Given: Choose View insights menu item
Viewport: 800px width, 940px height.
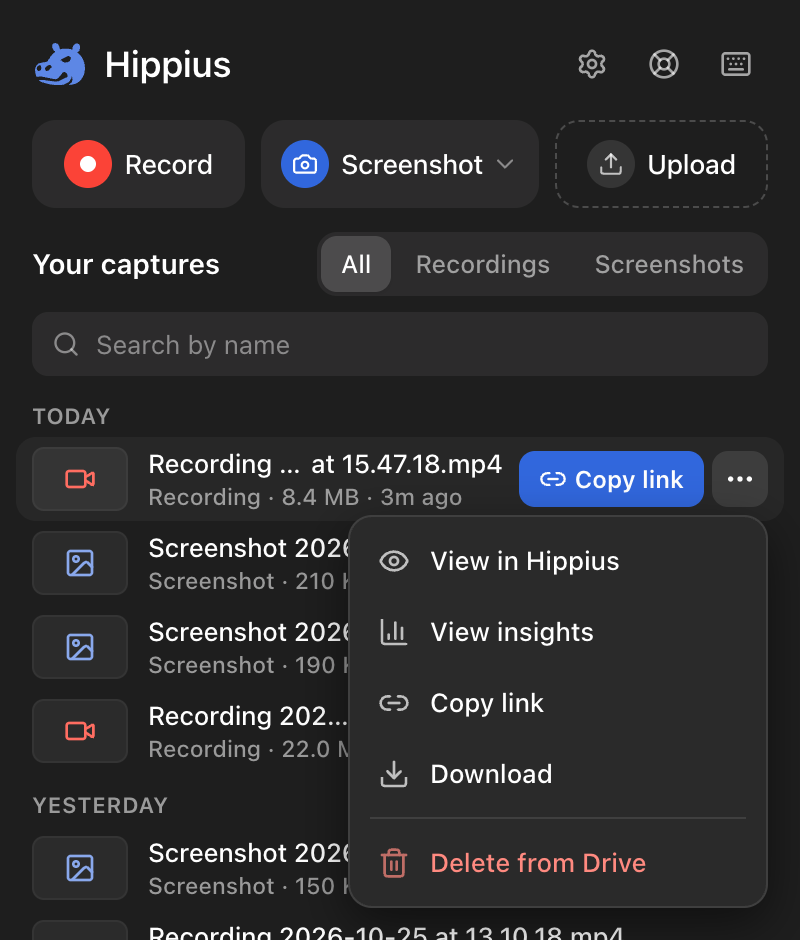Looking at the screenshot, I should tap(558, 632).
